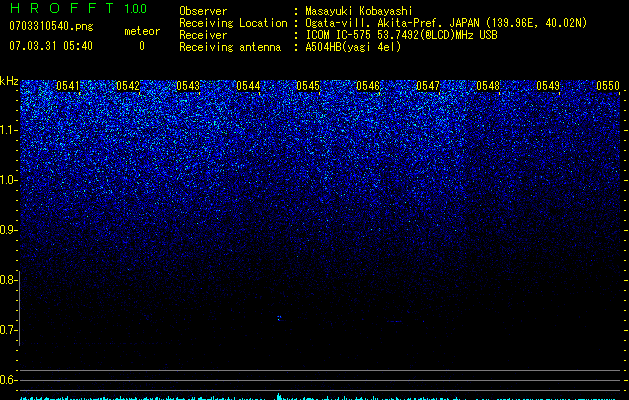
Task: Click the Receiver field label
Action: tap(203, 35)
